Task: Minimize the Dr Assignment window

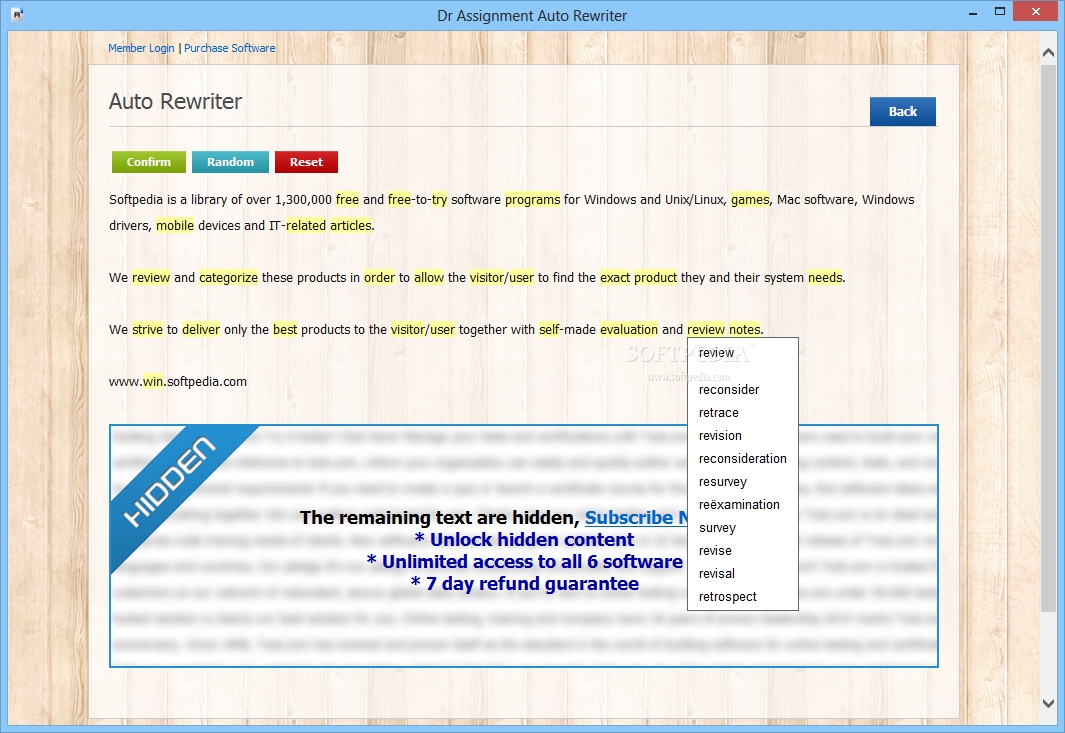Action: click(x=973, y=13)
